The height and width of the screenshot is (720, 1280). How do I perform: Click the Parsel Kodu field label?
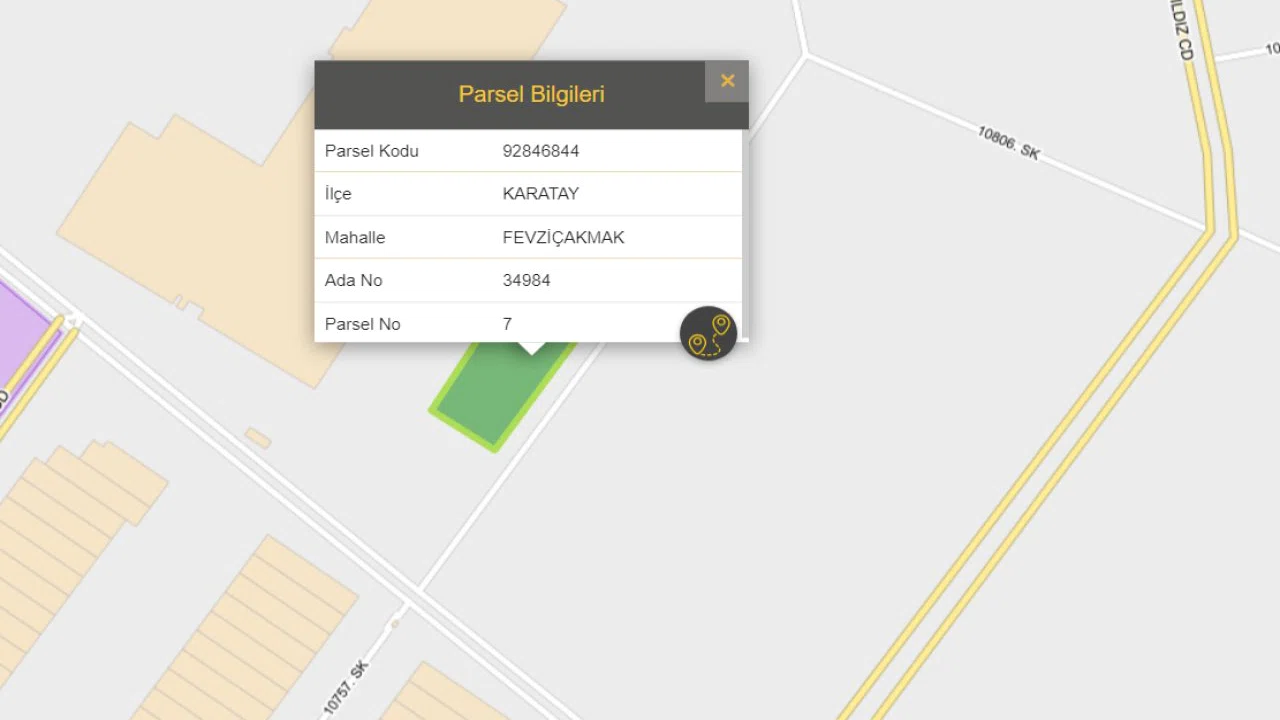(372, 151)
